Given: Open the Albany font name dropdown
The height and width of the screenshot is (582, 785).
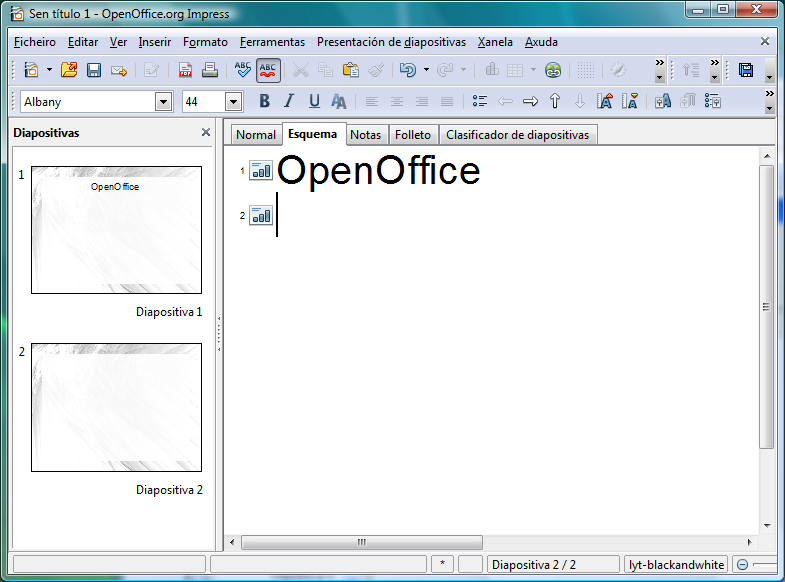Looking at the screenshot, I should (x=164, y=102).
